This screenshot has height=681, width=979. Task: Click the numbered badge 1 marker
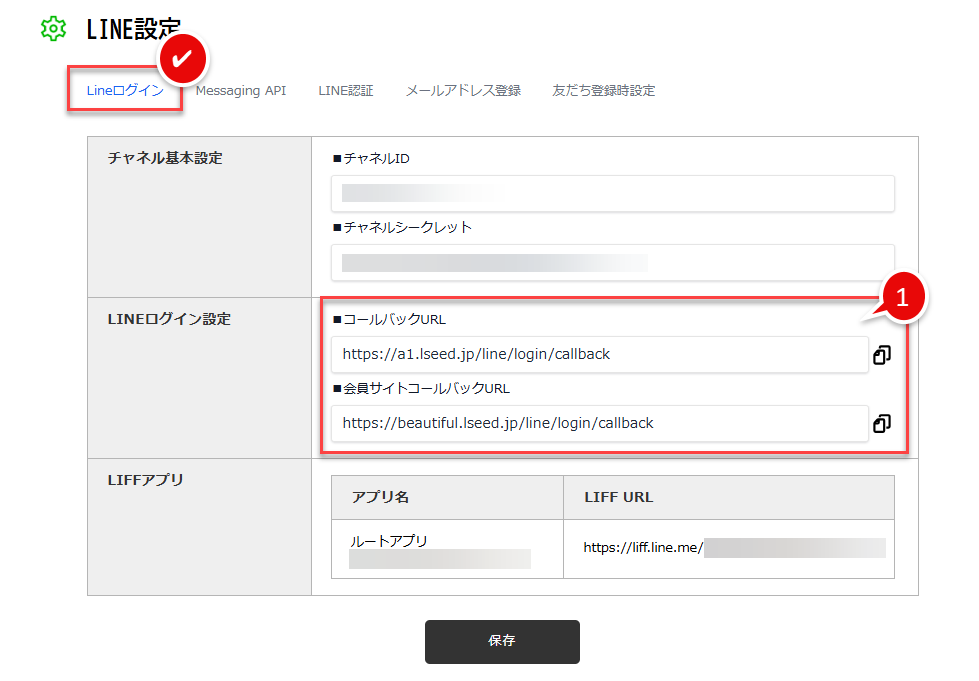click(x=903, y=296)
